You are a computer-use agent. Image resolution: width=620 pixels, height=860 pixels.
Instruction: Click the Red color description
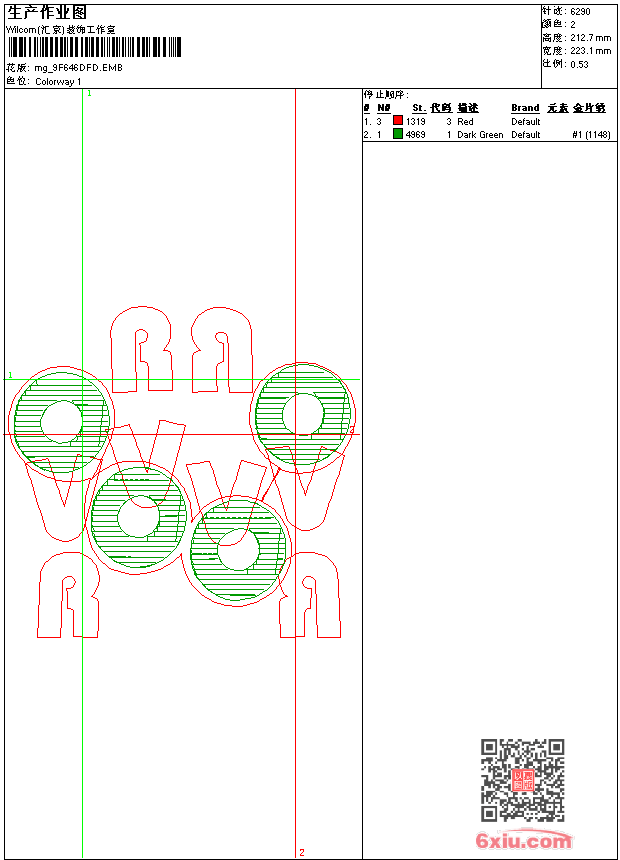(x=465, y=122)
